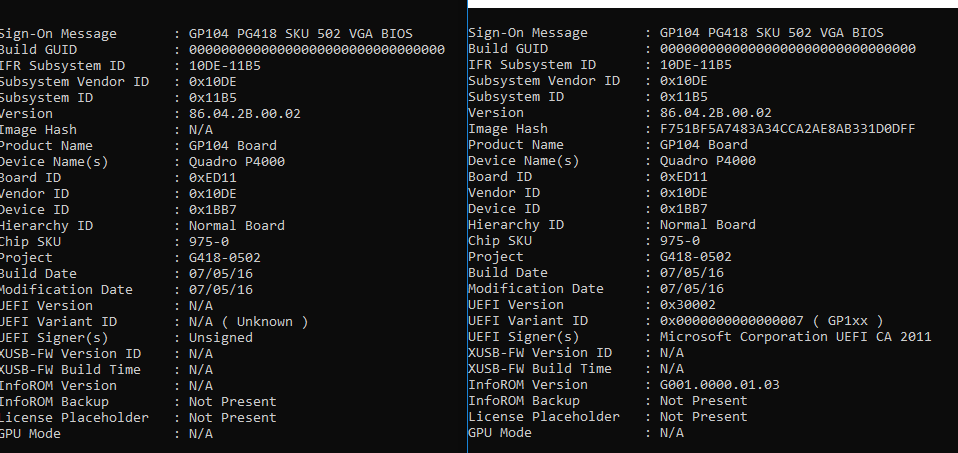Click Chip SKU 975-0 in the right window
Screen dimensions: 958x453
tap(679, 241)
